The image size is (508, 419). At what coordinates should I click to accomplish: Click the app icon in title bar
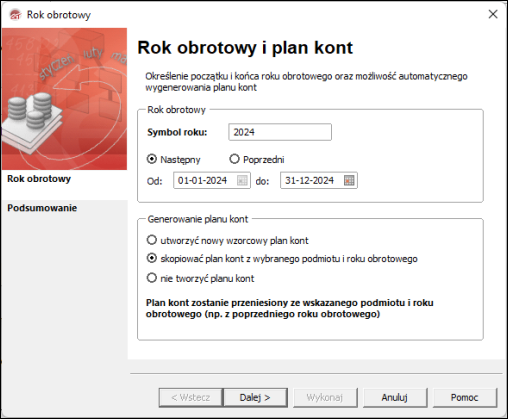(x=15, y=15)
